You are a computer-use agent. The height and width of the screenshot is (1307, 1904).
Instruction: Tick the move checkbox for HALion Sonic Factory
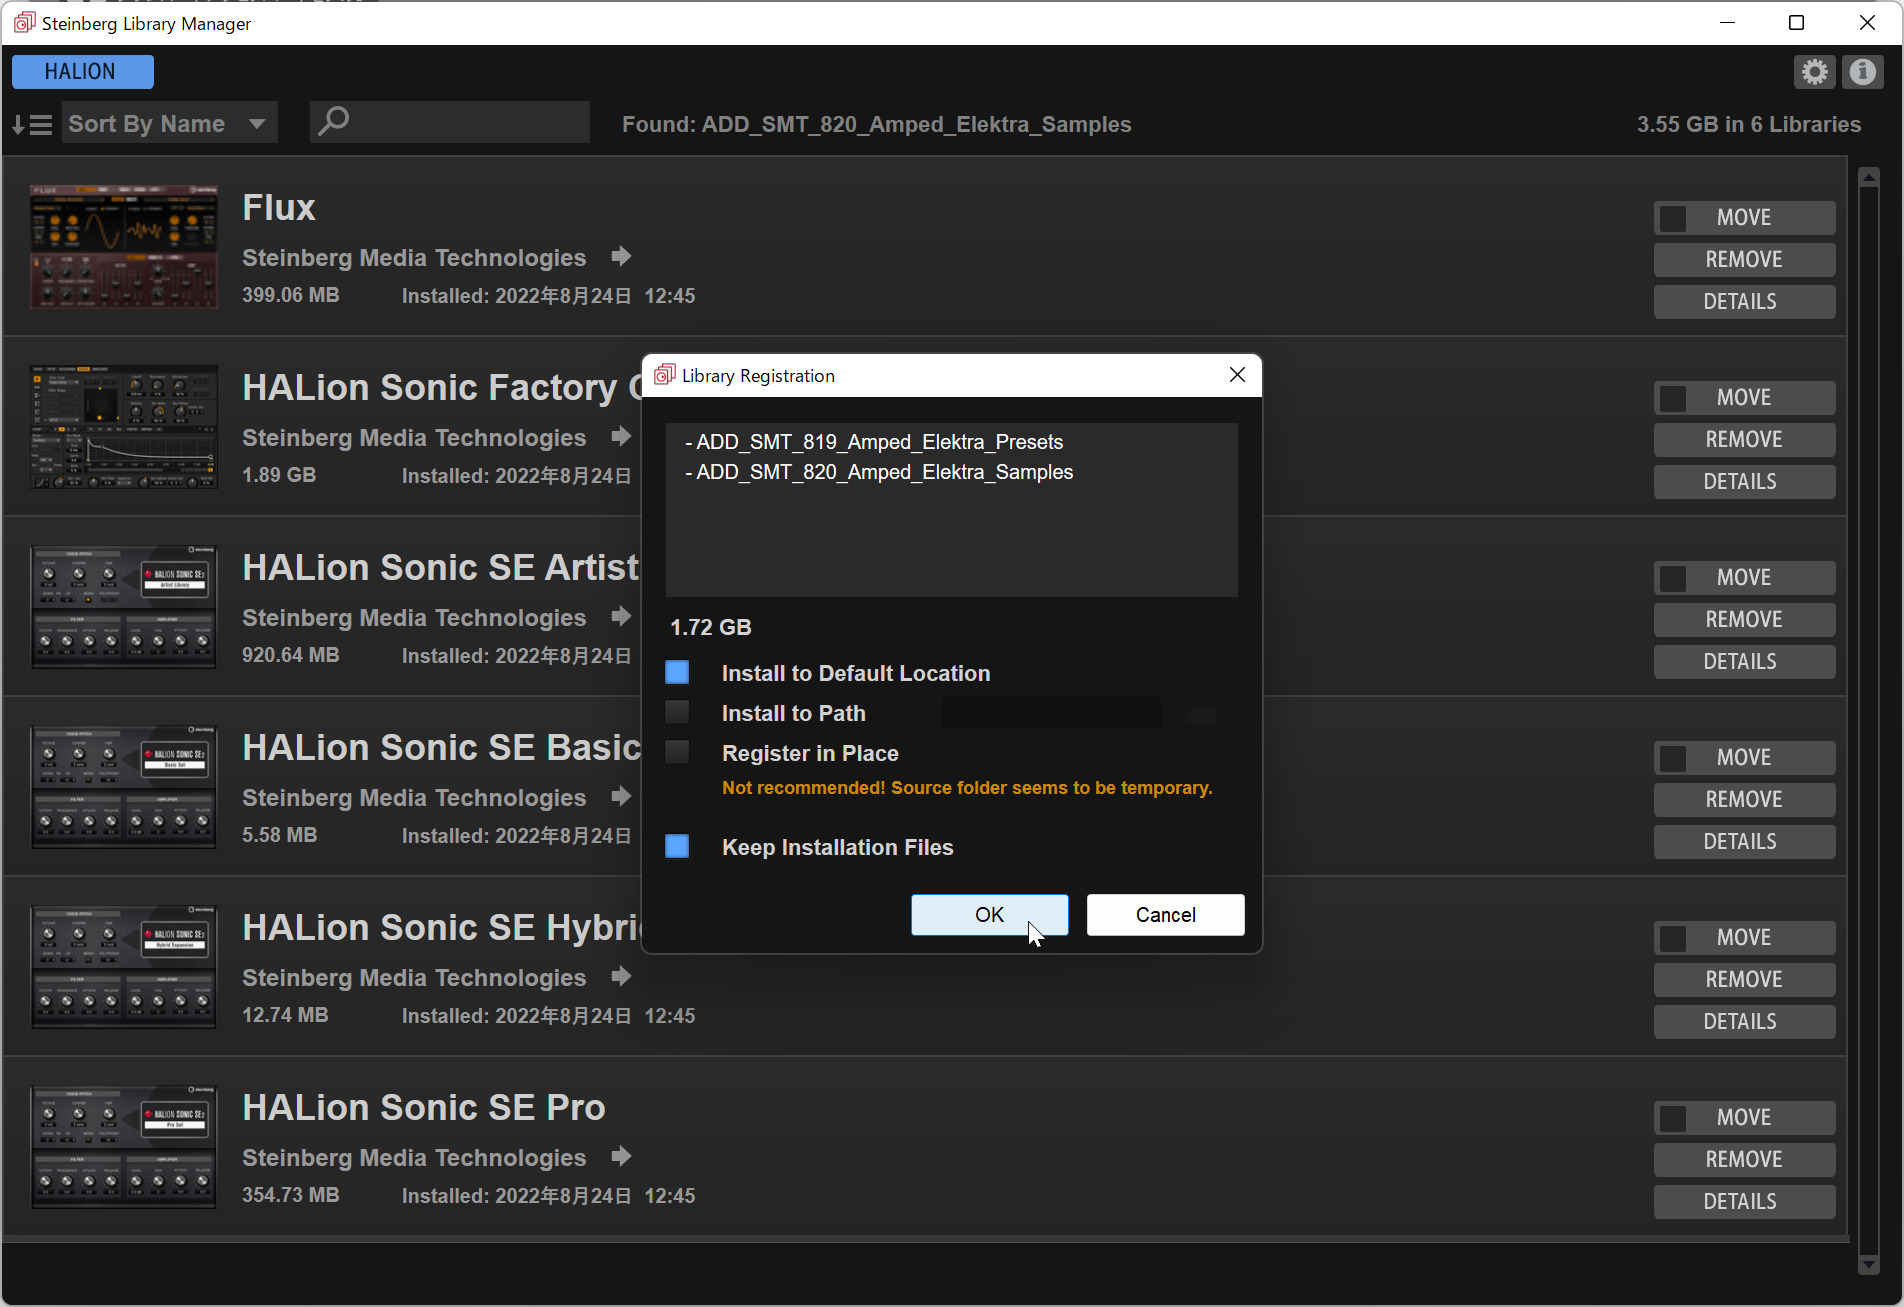pyautogui.click(x=1673, y=398)
